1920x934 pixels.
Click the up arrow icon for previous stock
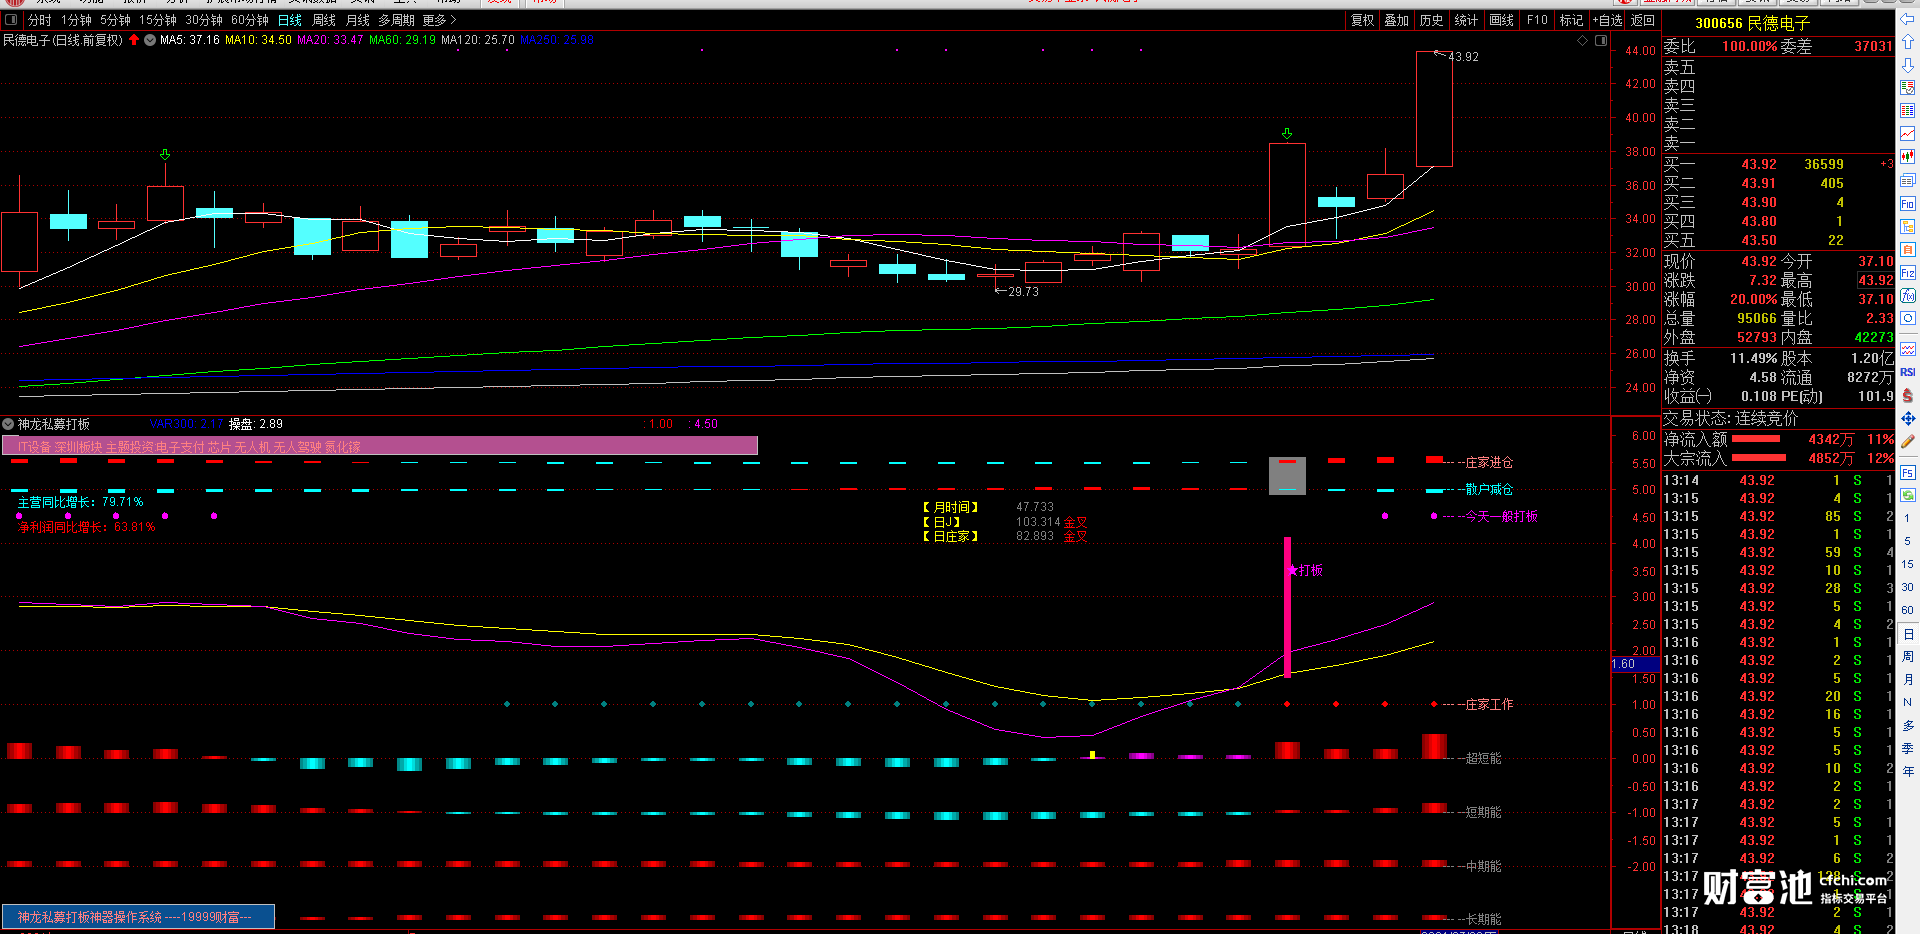tap(1907, 42)
